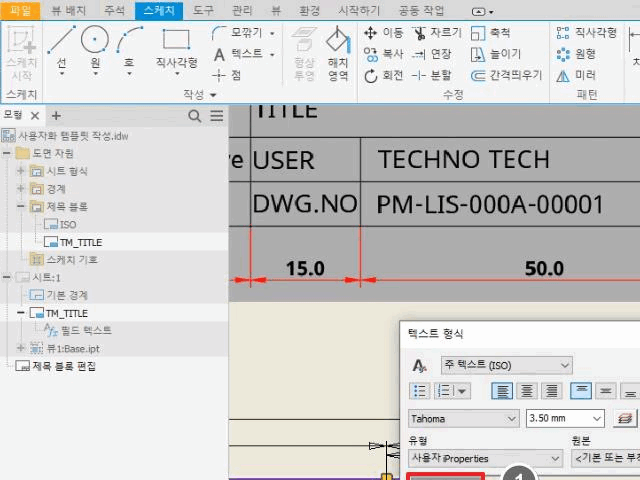
Task: Click the Fill/Hatch Region (해치 영역) tool
Action: [338, 53]
